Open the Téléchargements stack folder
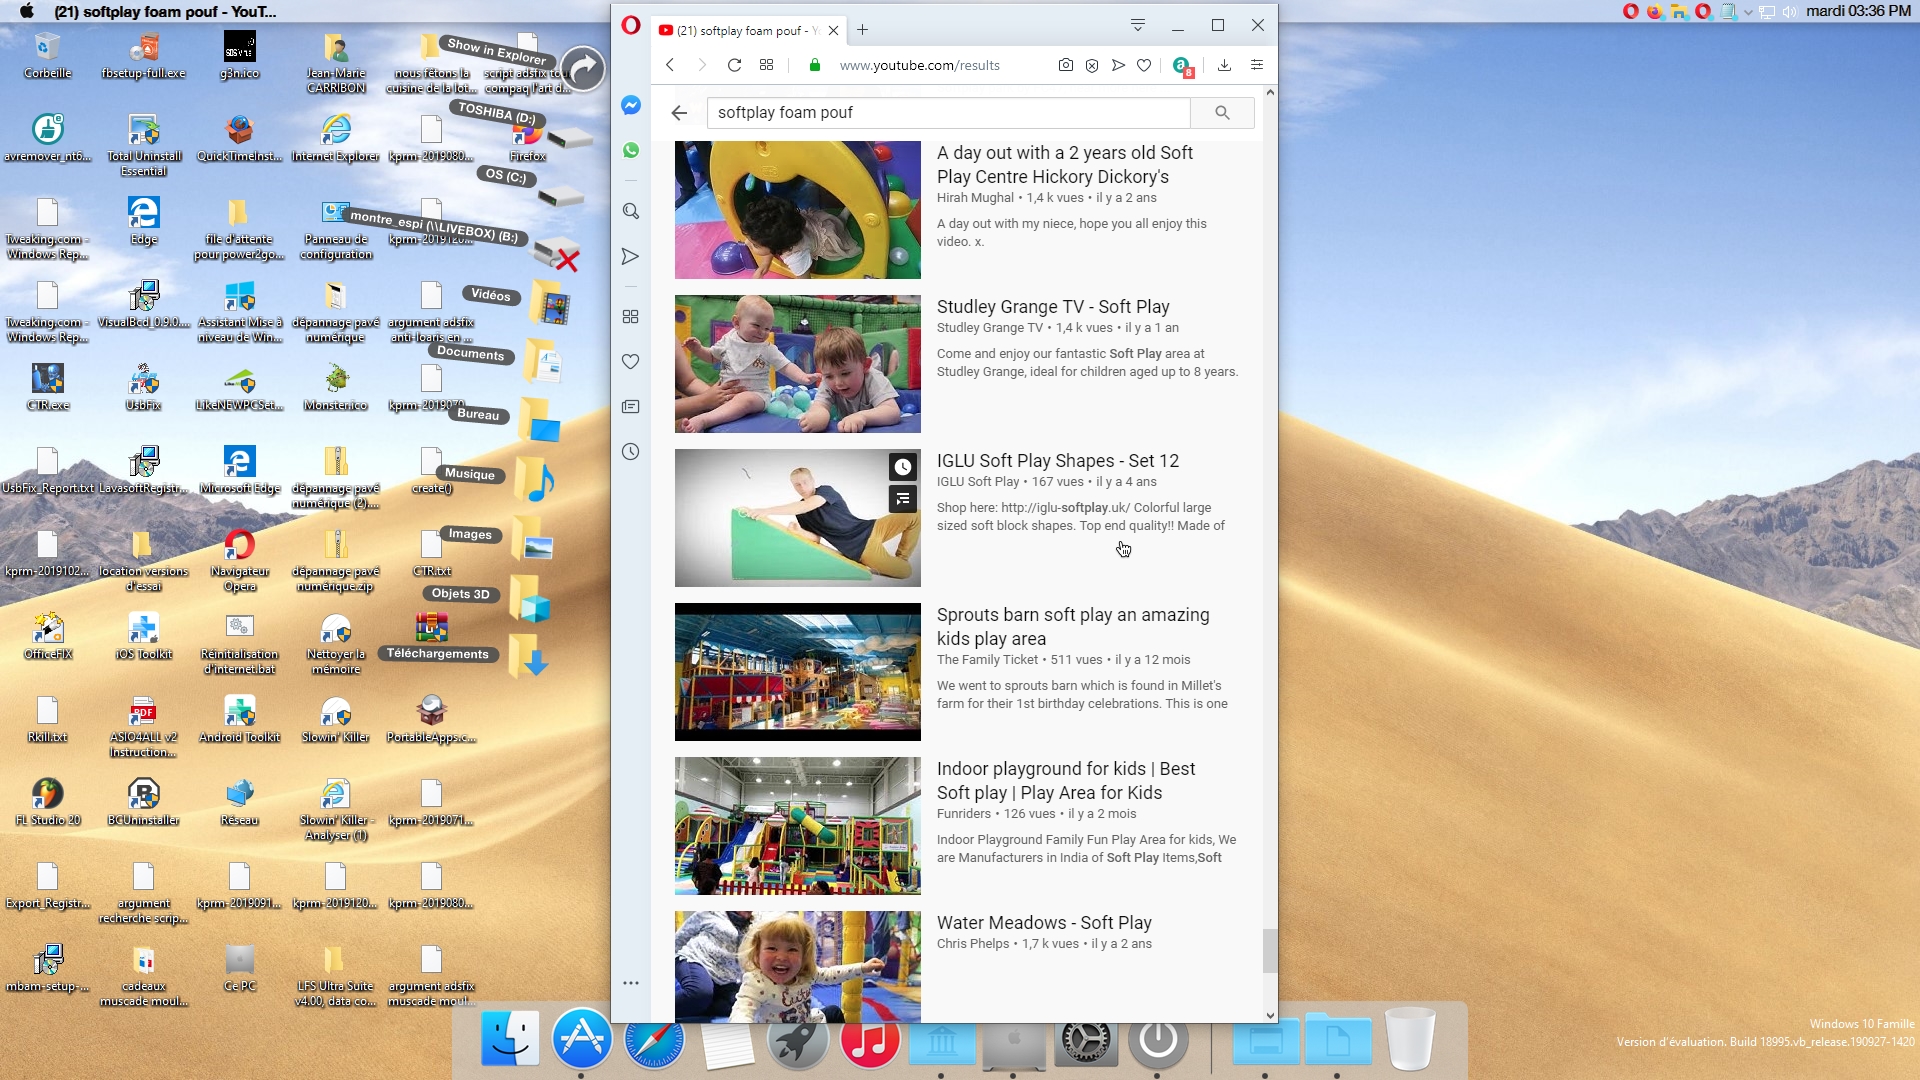1920x1080 pixels. [x=529, y=656]
